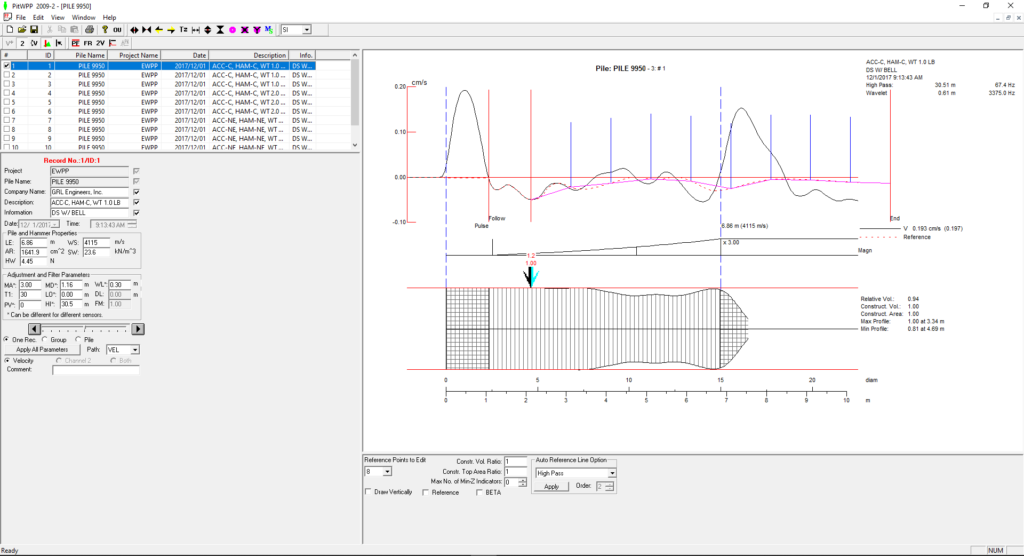
Task: Open the Path VEL dropdown
Action: coord(134,349)
